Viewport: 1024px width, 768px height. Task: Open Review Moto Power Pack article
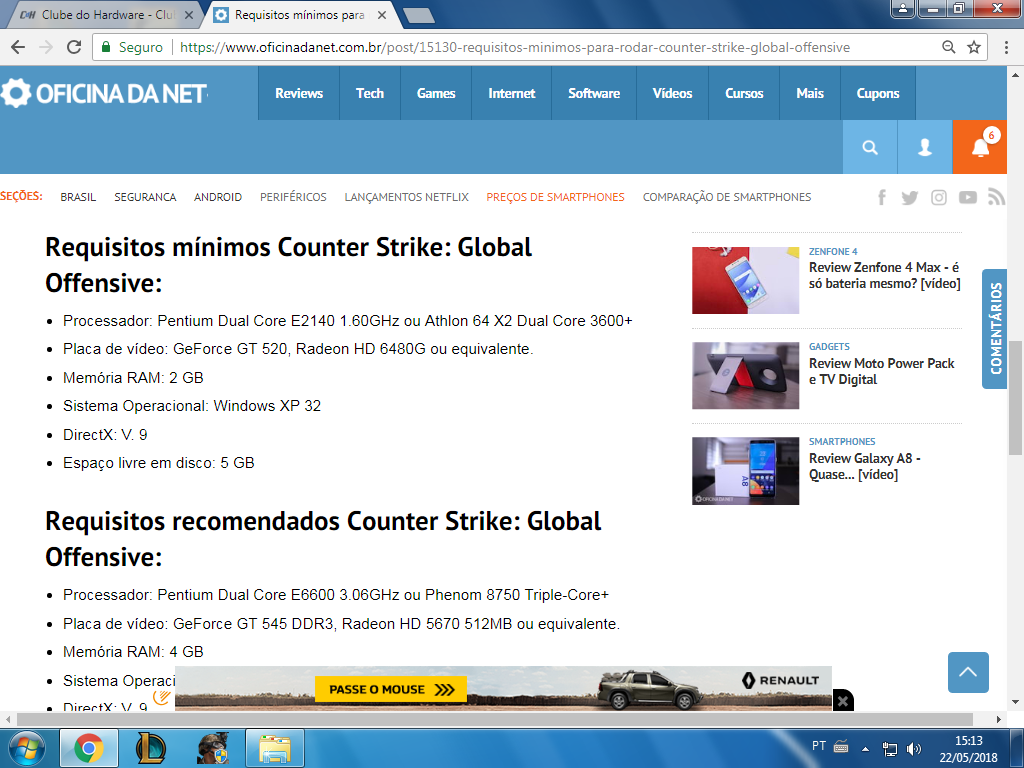tap(881, 372)
